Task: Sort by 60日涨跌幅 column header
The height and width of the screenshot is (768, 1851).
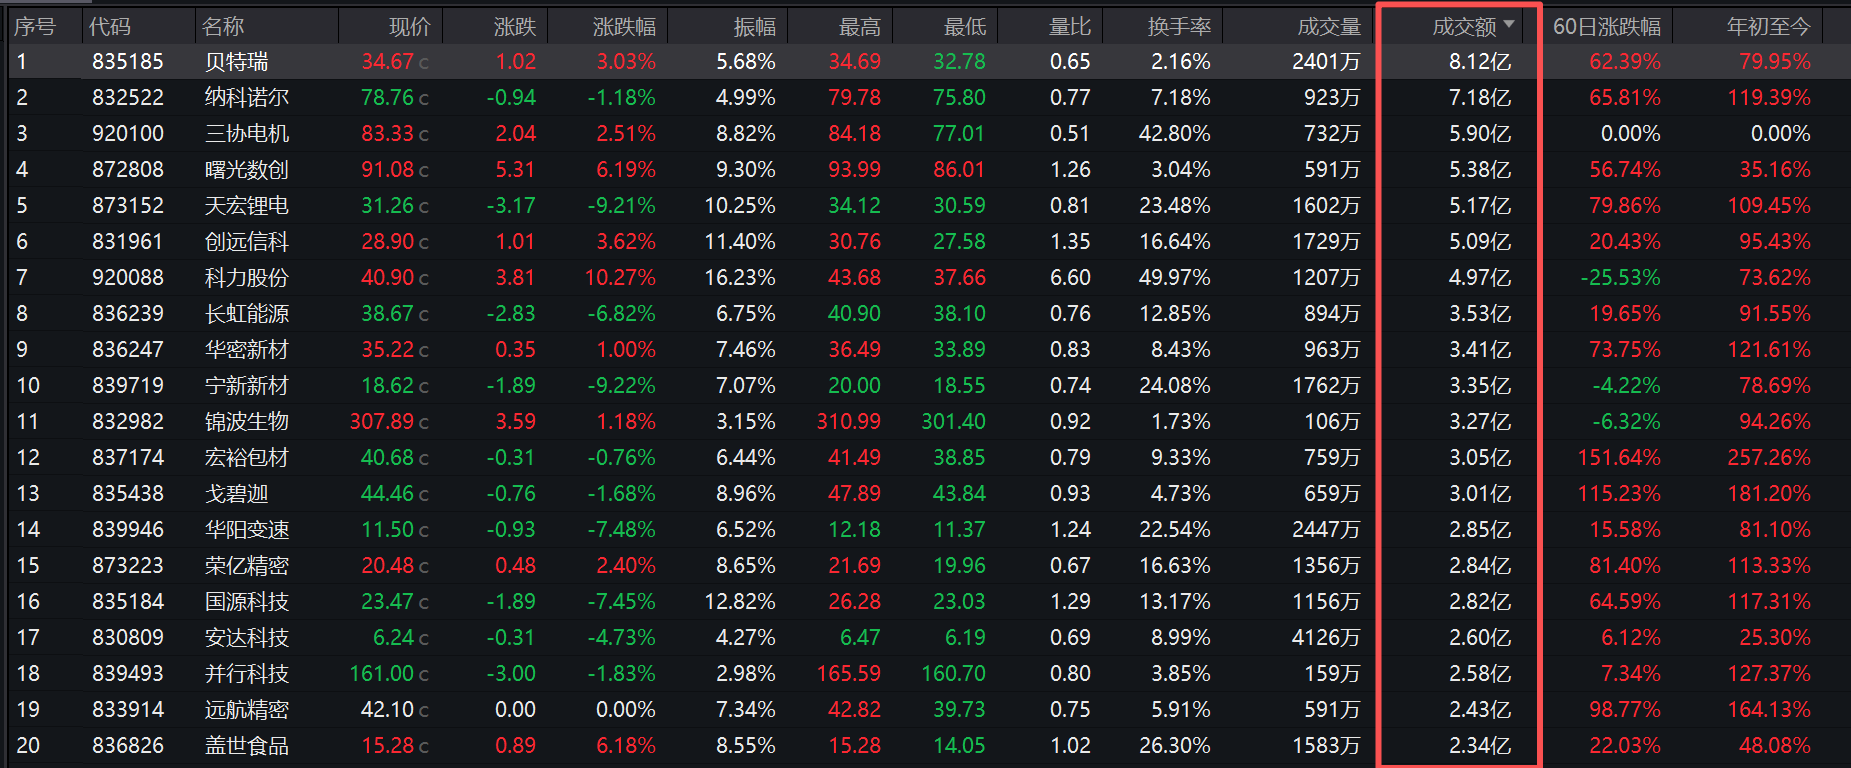Action: [x=1607, y=27]
